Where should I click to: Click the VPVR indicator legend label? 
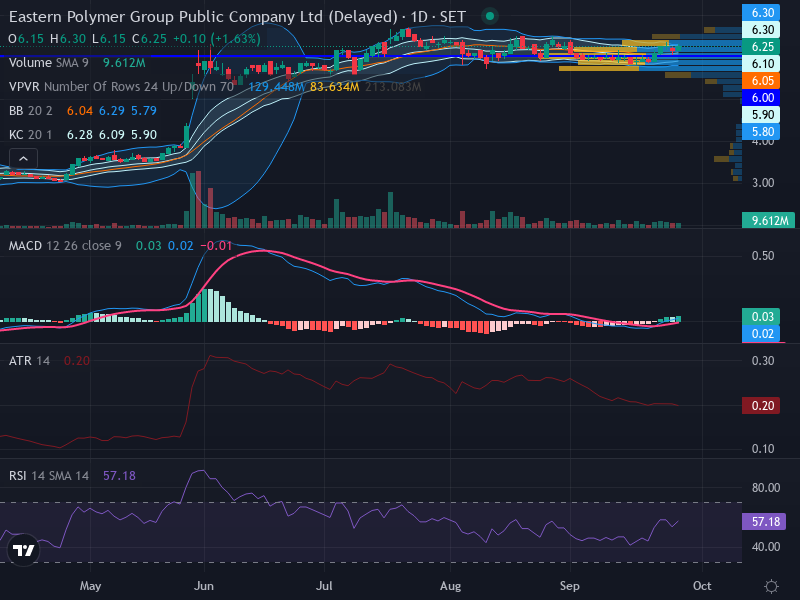121,87
